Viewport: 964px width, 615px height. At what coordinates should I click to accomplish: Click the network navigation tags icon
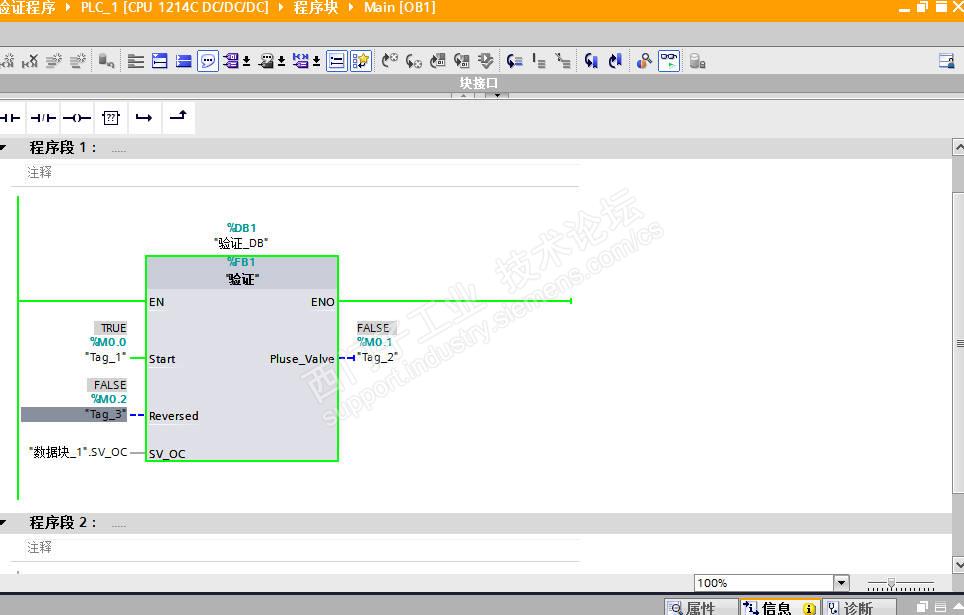[x=301, y=61]
